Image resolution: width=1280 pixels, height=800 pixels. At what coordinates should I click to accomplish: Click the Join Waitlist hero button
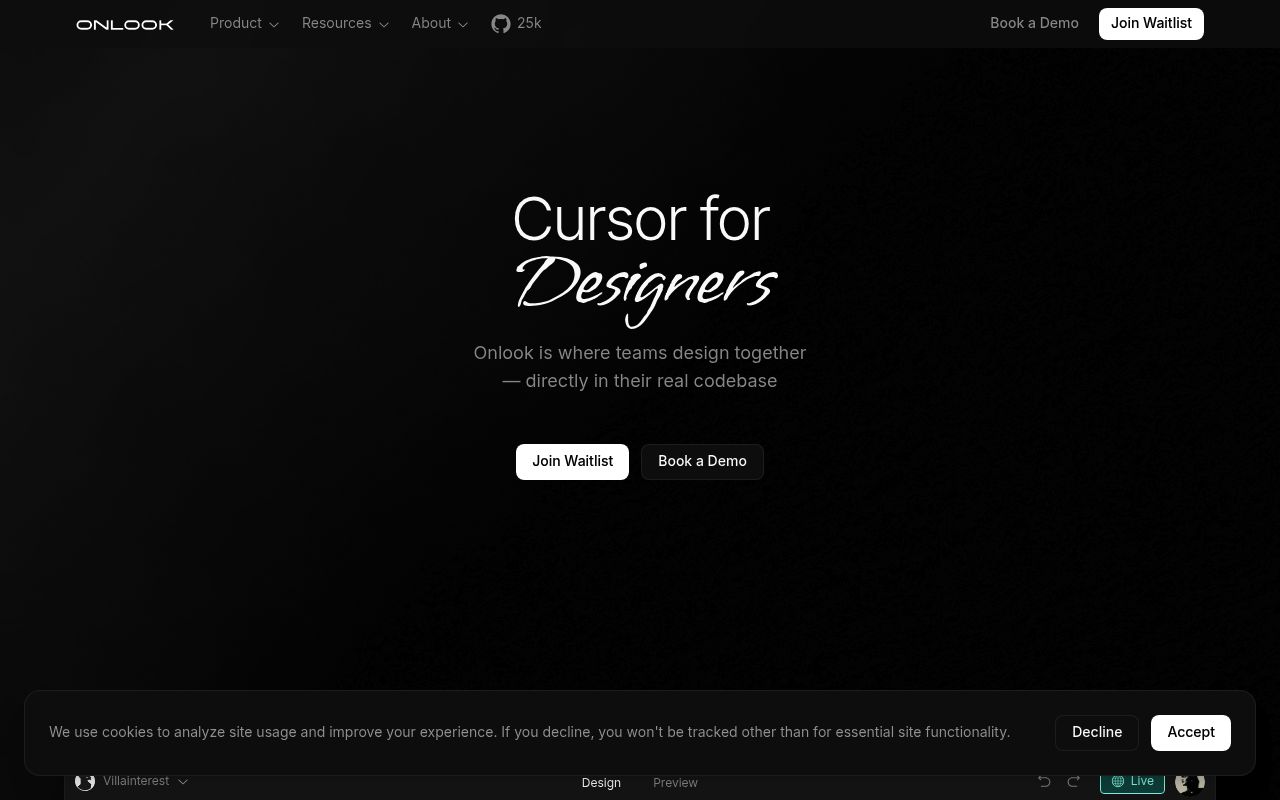[x=572, y=461]
